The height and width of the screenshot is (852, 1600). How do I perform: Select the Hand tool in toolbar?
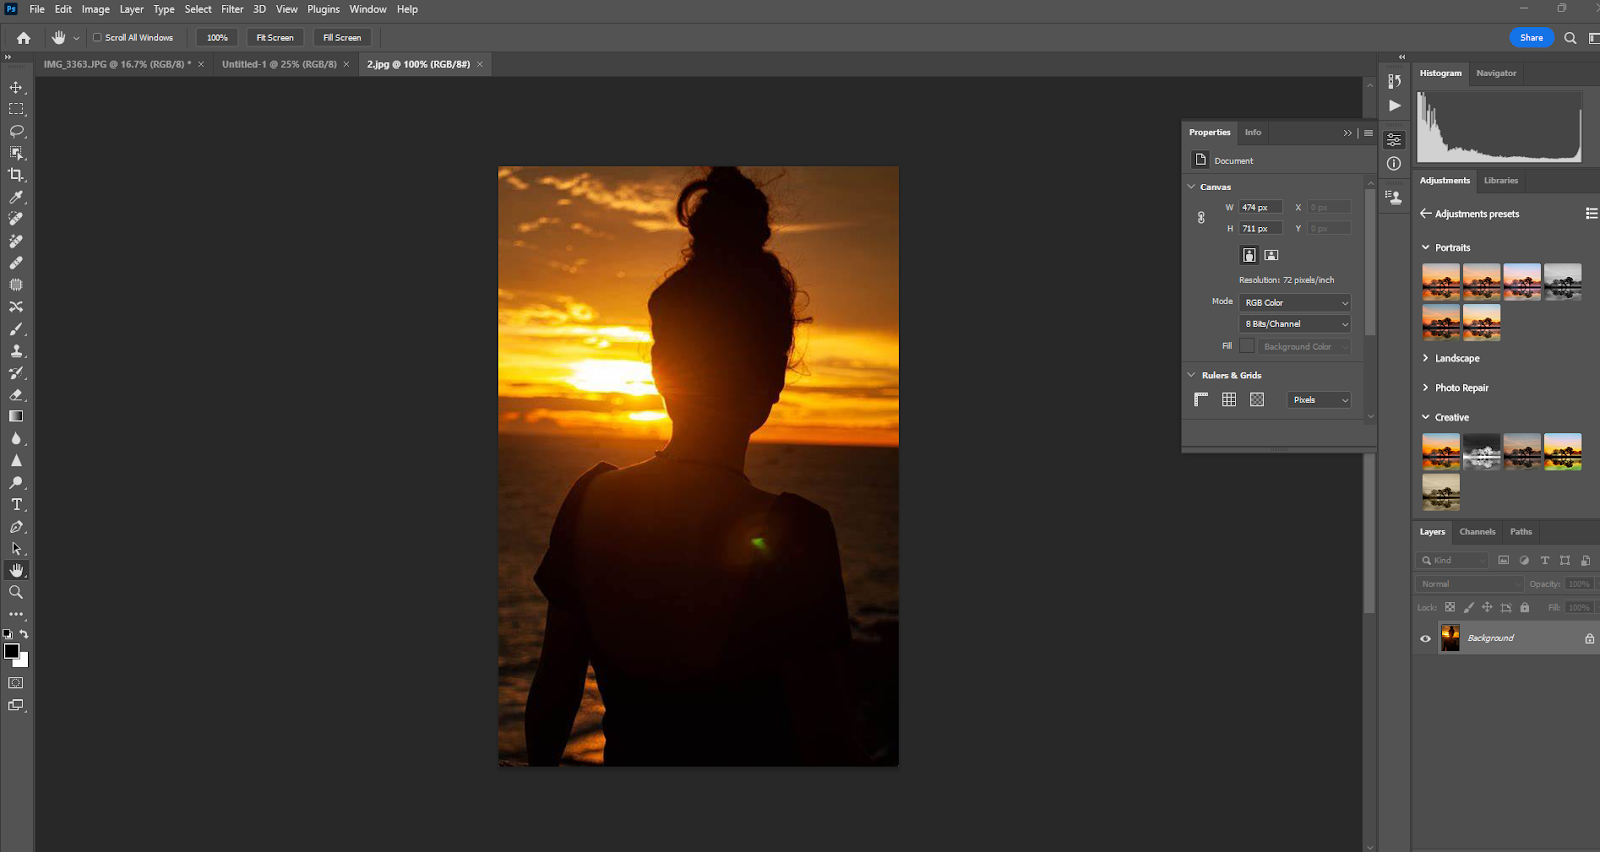(16, 570)
